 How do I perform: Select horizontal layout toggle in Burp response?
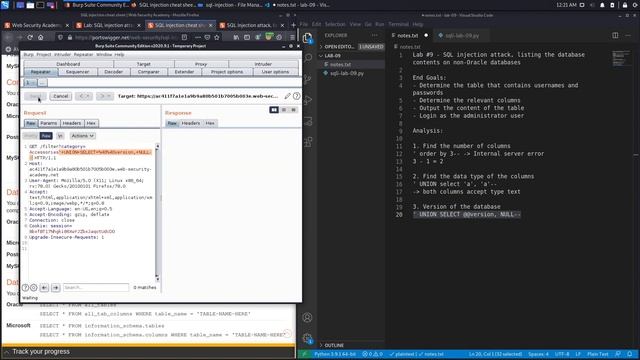[x=284, y=110]
